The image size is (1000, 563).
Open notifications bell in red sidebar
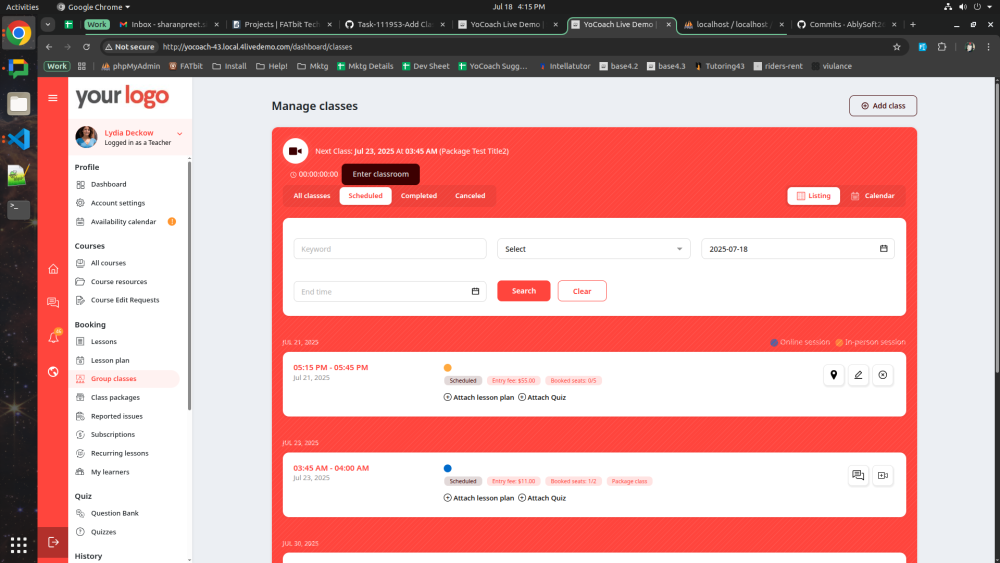point(53,338)
